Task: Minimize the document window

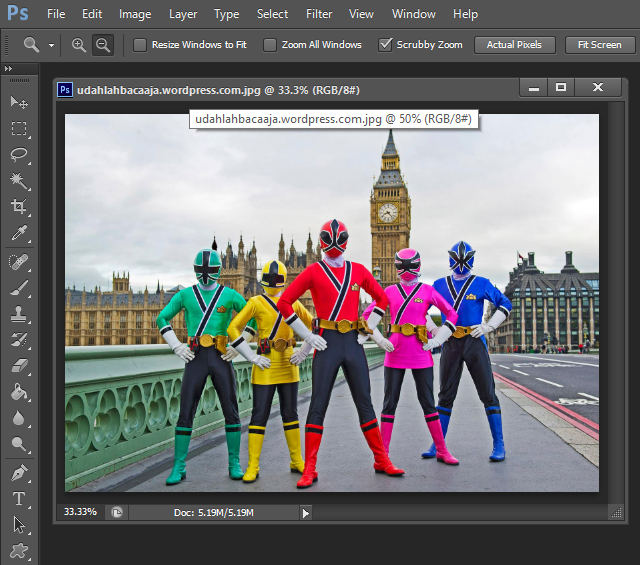Action: (x=533, y=88)
